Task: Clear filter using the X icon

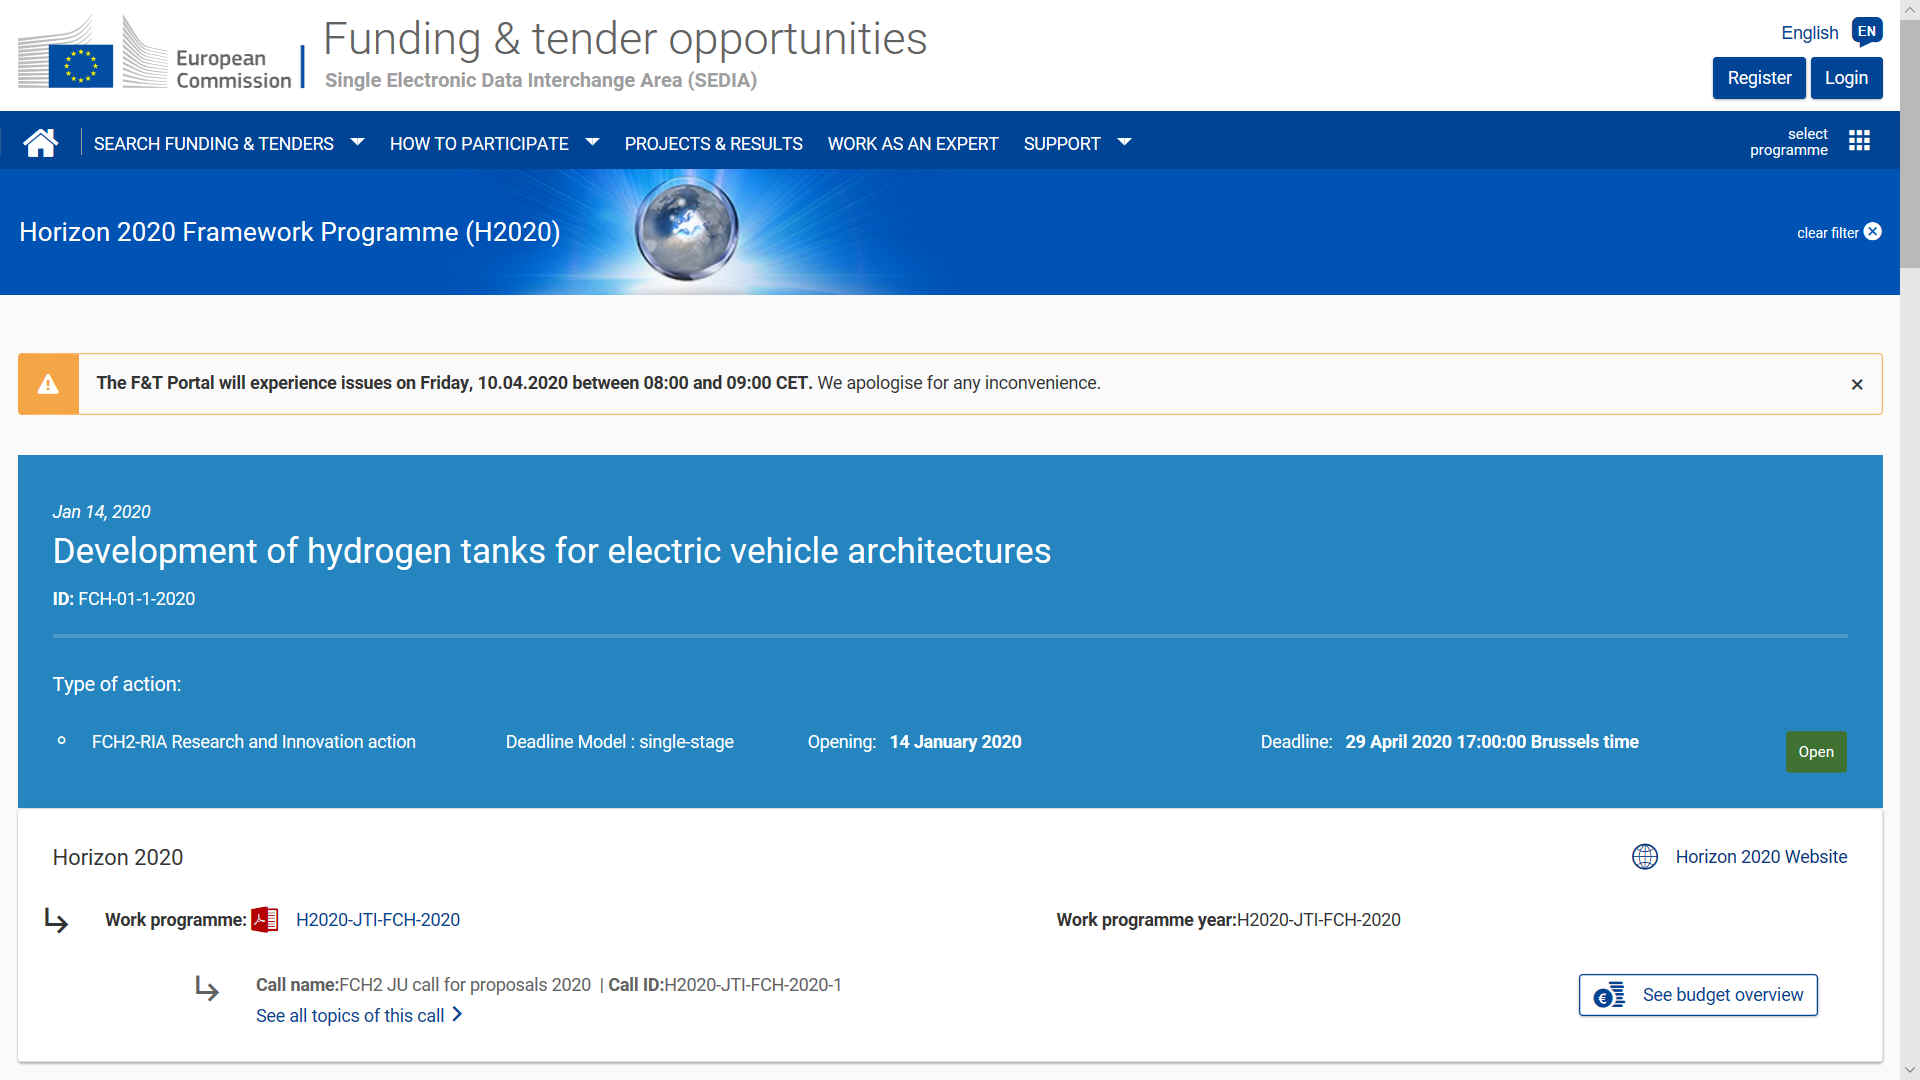Action: coord(1873,232)
